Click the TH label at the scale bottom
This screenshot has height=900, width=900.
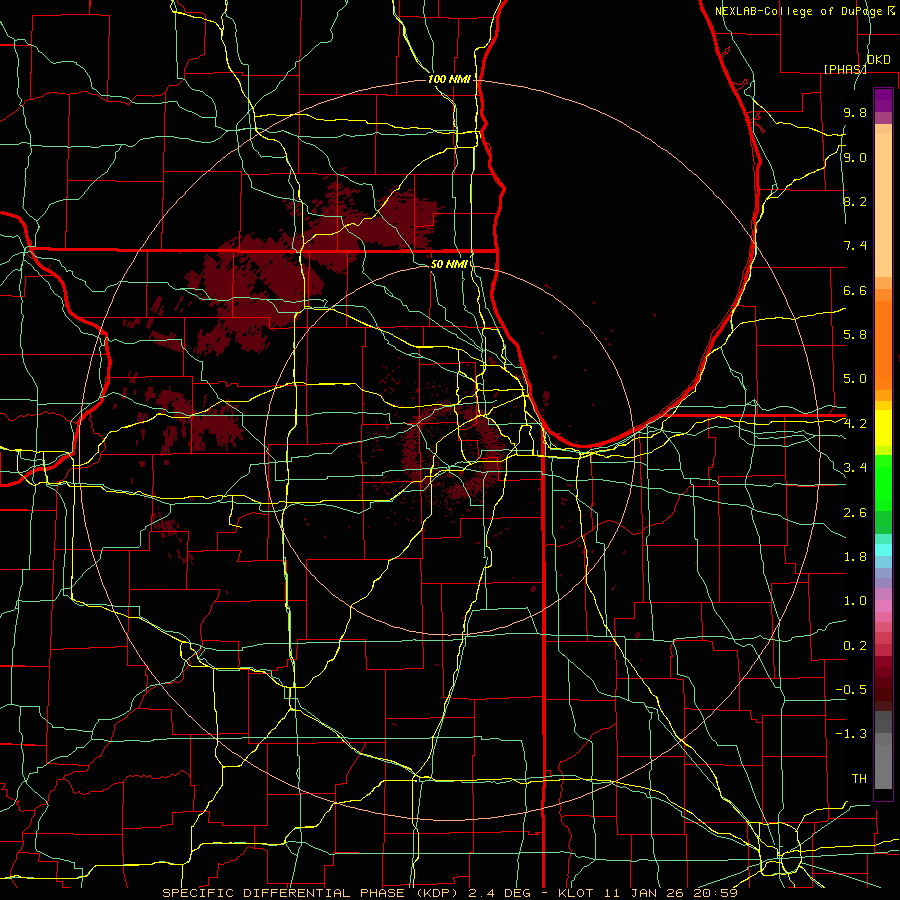coord(859,779)
